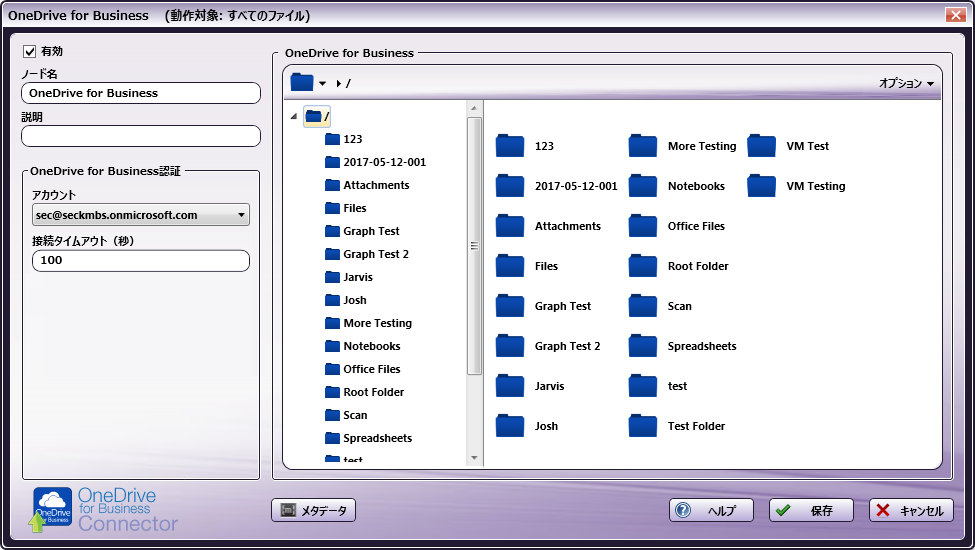Image resolution: width=975 pixels, height=550 pixels.
Task: Click the tree pane scrollbar up arrow
Action: point(474,108)
